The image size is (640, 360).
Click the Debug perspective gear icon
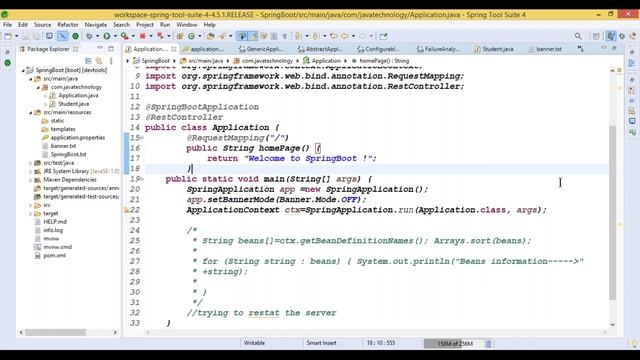click(622, 36)
